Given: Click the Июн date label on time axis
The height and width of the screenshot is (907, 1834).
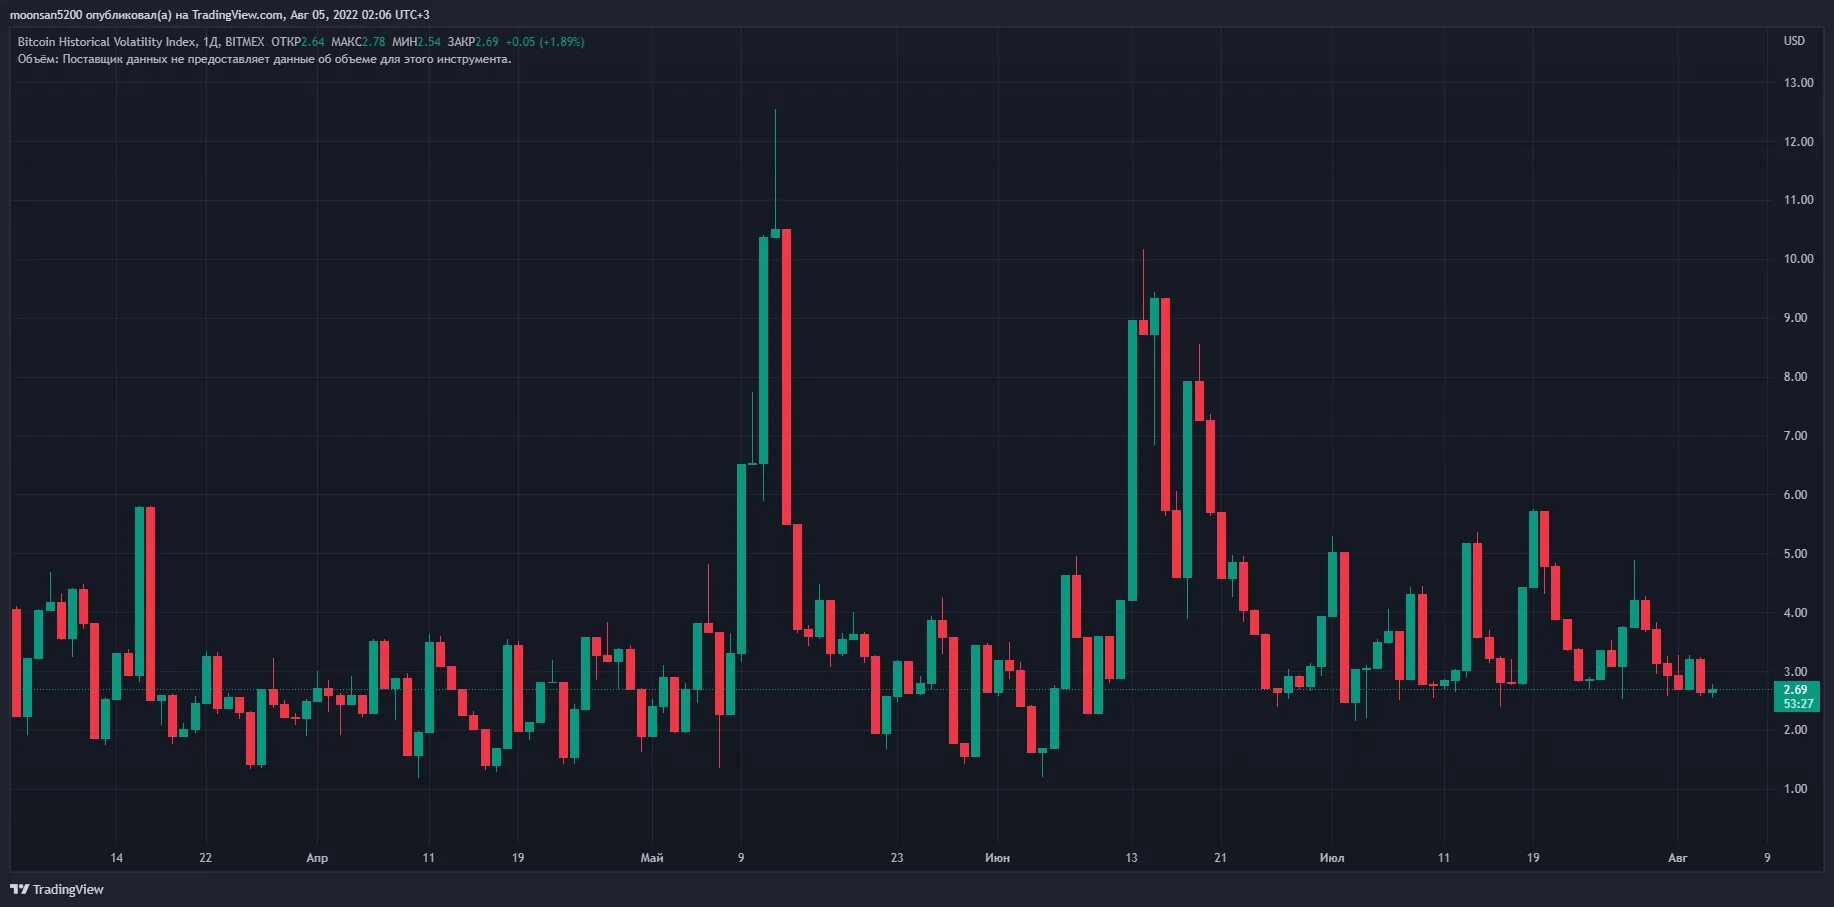Looking at the screenshot, I should [x=997, y=858].
